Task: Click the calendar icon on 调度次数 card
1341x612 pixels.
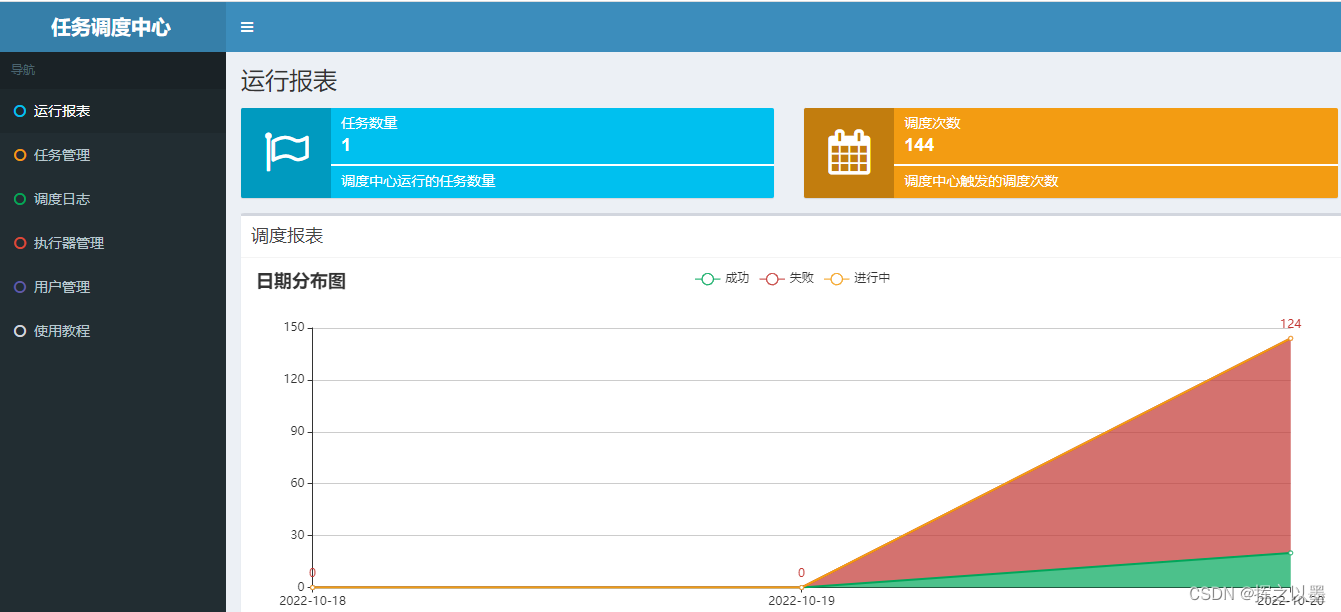Action: (x=849, y=152)
